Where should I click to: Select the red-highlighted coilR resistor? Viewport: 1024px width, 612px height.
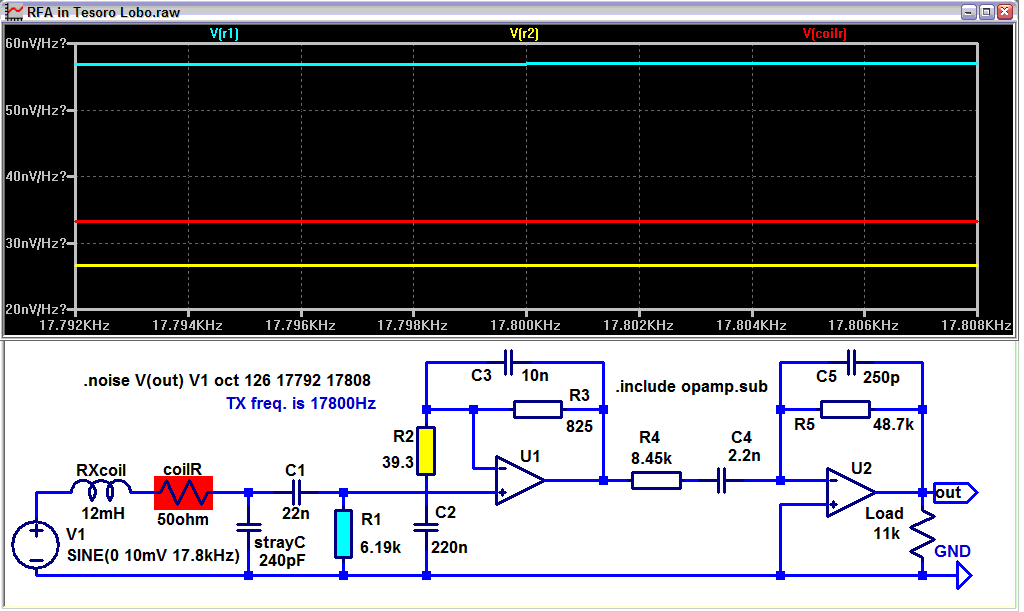tap(183, 492)
